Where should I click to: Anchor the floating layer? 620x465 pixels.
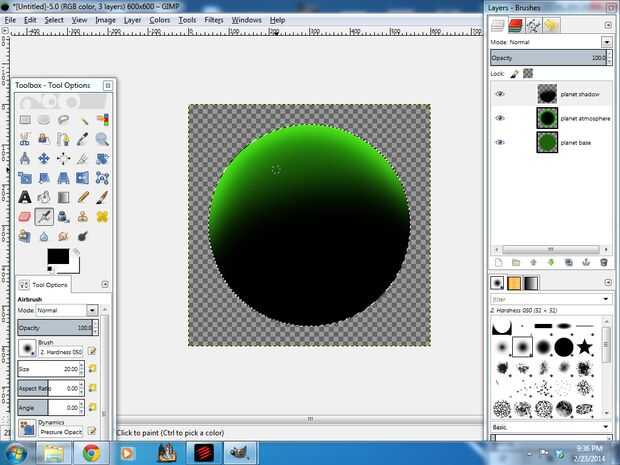(586, 262)
